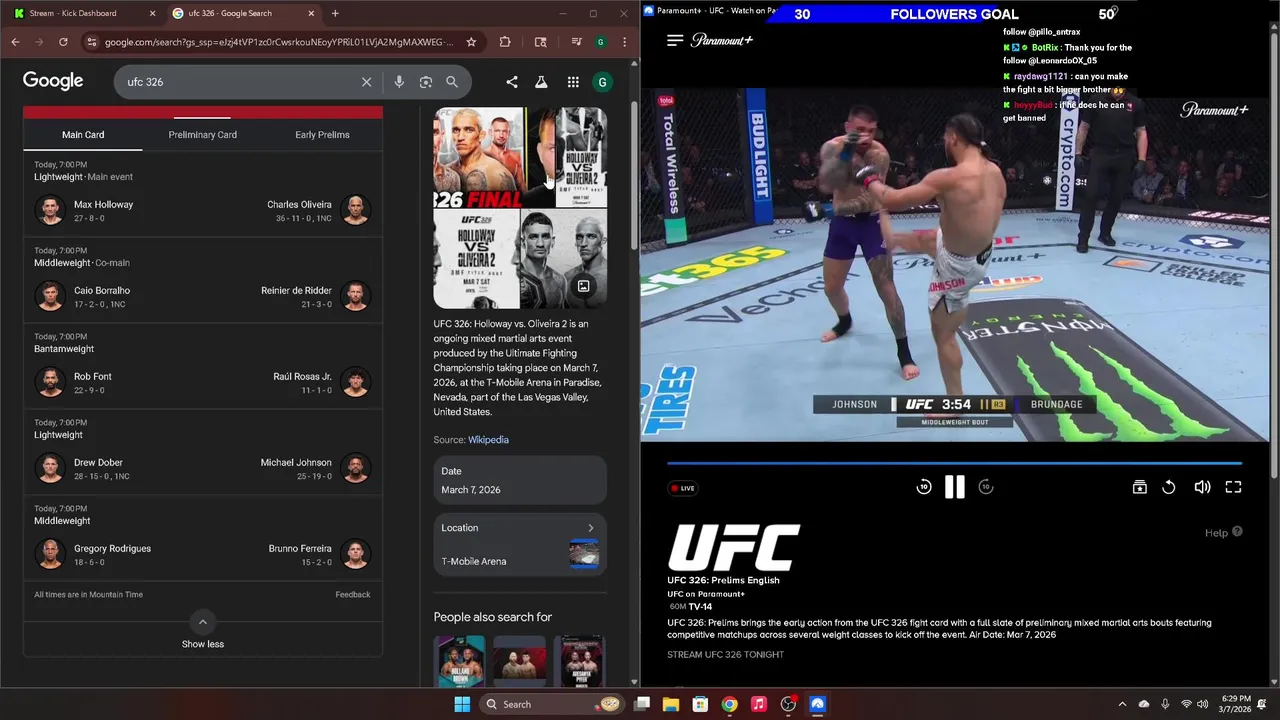Search by image with Google Lens
The width and height of the screenshot is (1280, 720).
coord(426,82)
